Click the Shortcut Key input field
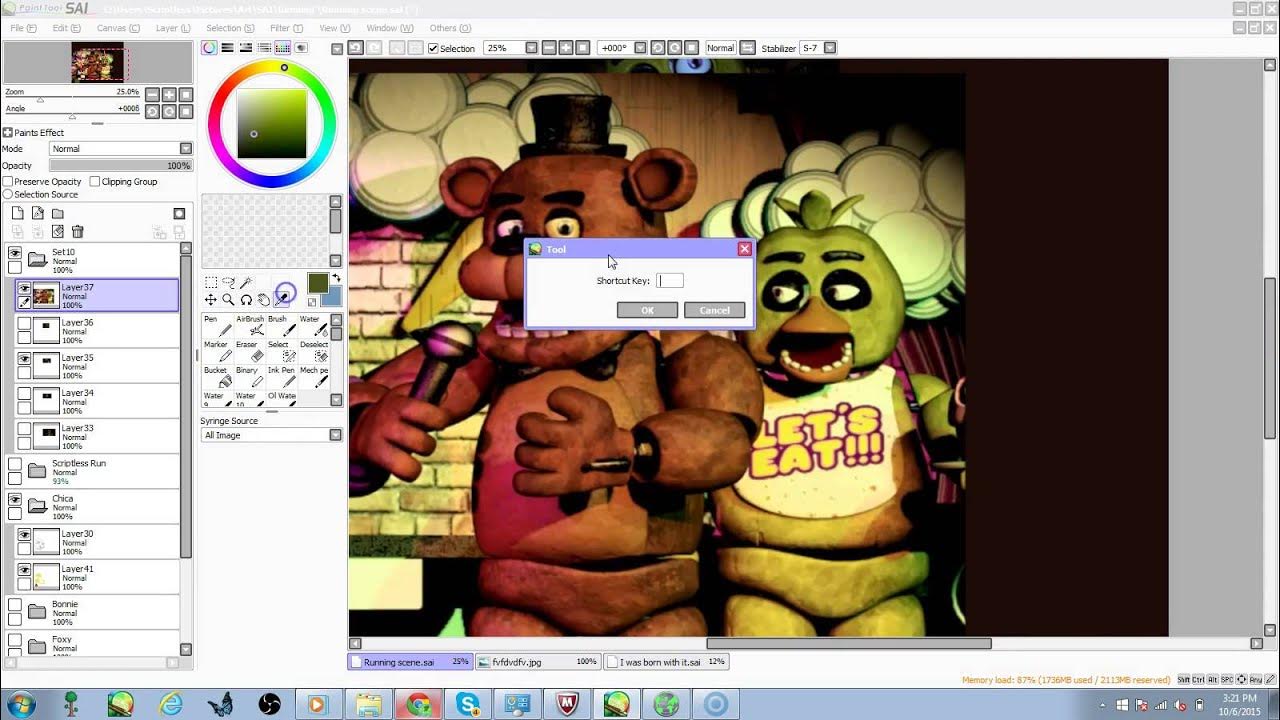Image resolution: width=1280 pixels, height=720 pixels. pyautogui.click(x=670, y=281)
